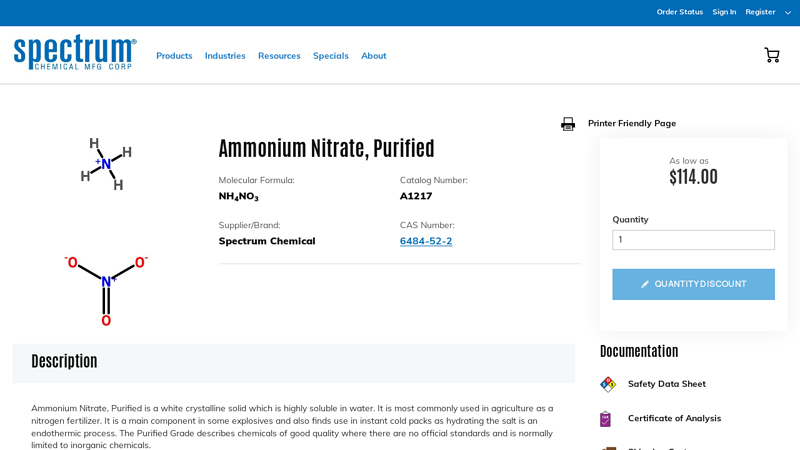Click the Spectrum Chemical supplier name
This screenshot has height=450, width=800.
tap(267, 241)
